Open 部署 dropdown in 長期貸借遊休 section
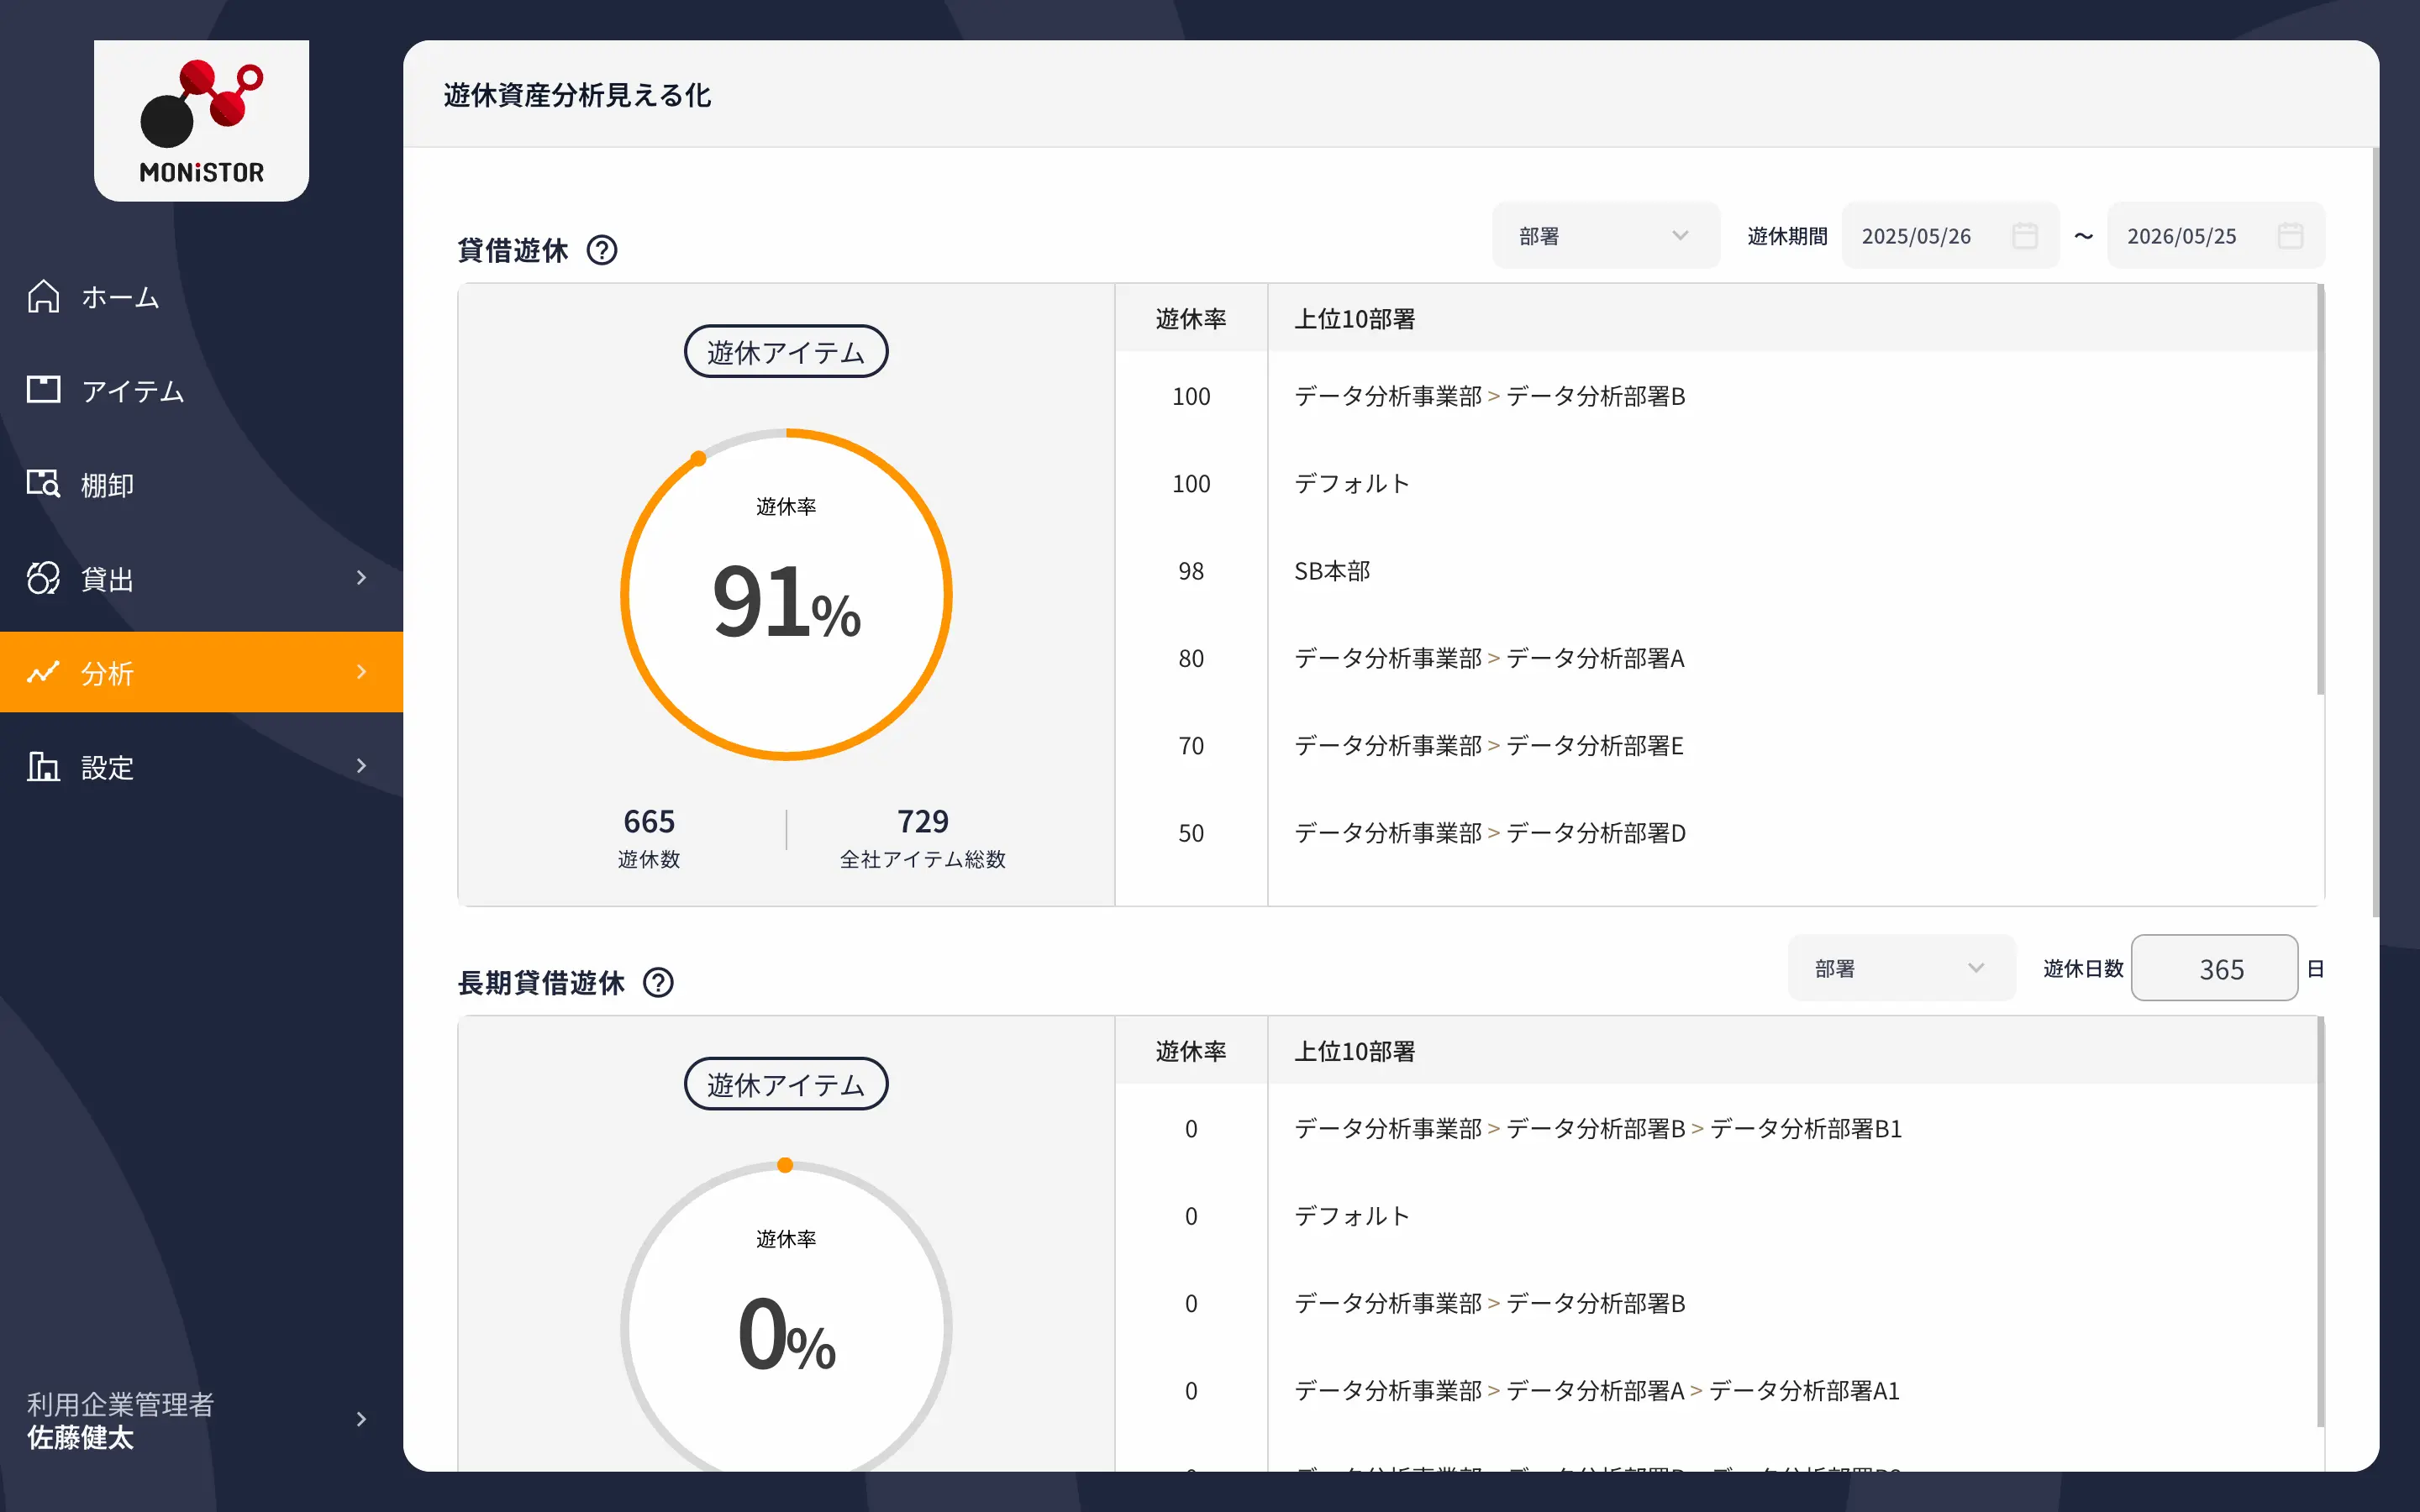 (x=1901, y=968)
